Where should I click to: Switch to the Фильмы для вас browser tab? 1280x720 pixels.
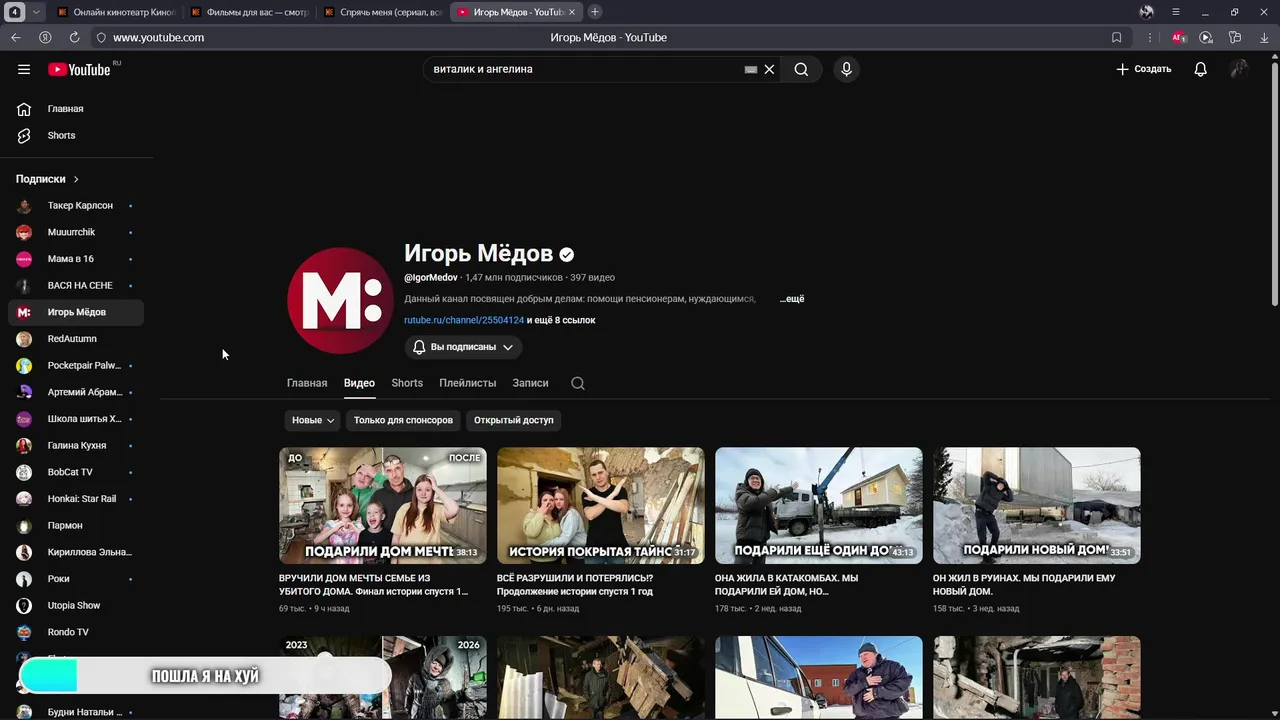tap(249, 12)
